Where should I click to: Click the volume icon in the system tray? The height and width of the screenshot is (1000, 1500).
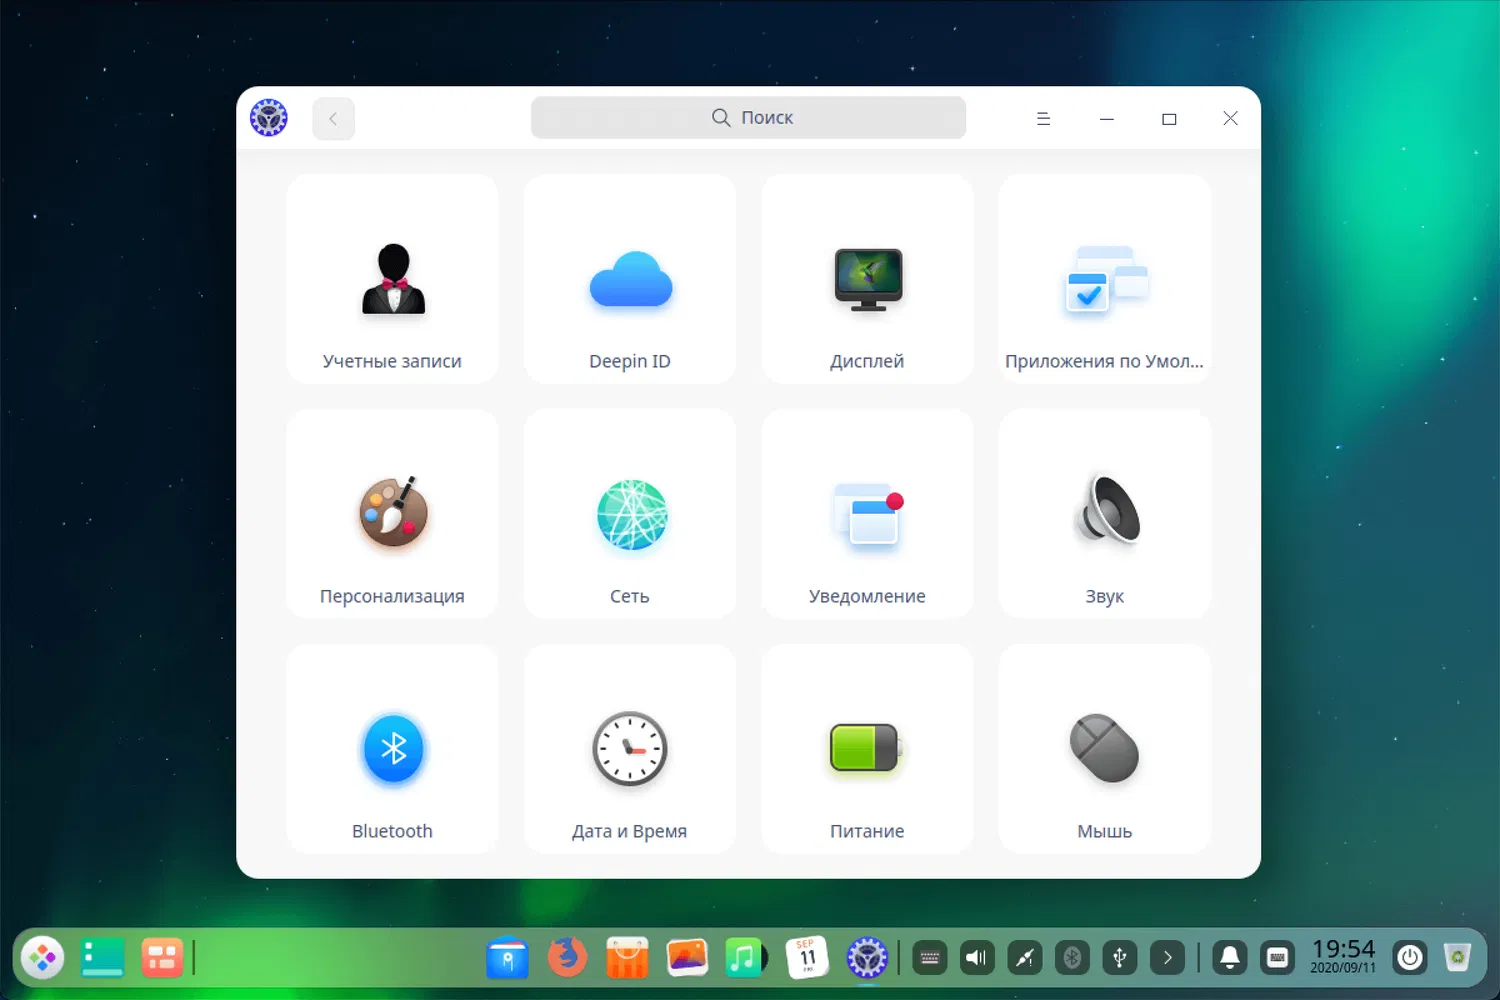pos(977,957)
